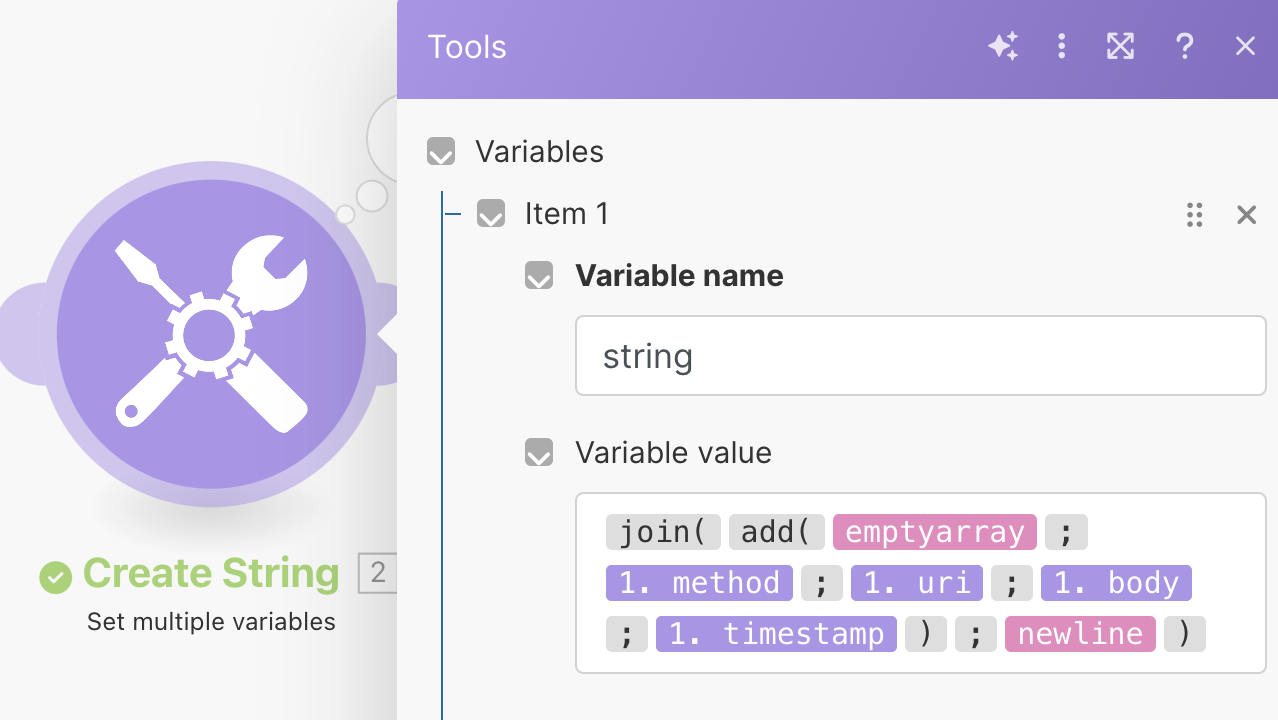The image size is (1278, 720).
Task: Select the emptyarray pill in formula
Action: pyautogui.click(x=934, y=532)
